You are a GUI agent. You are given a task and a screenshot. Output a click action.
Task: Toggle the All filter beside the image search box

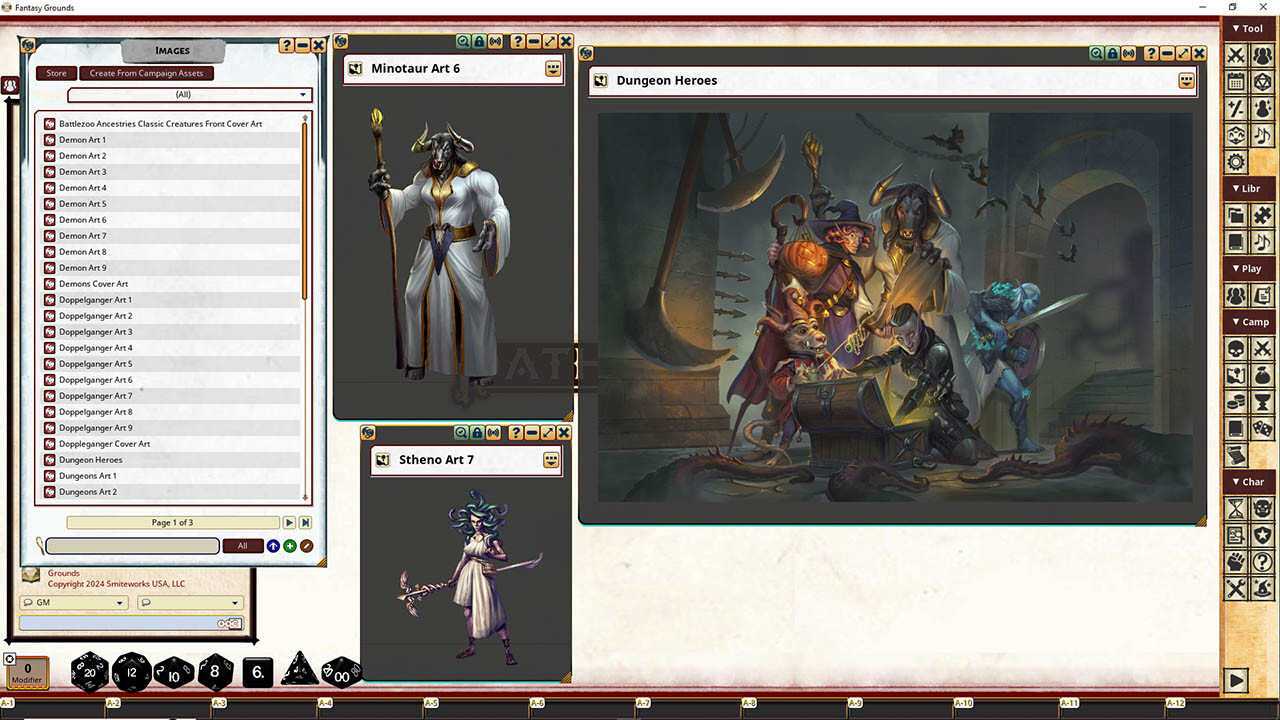point(242,546)
